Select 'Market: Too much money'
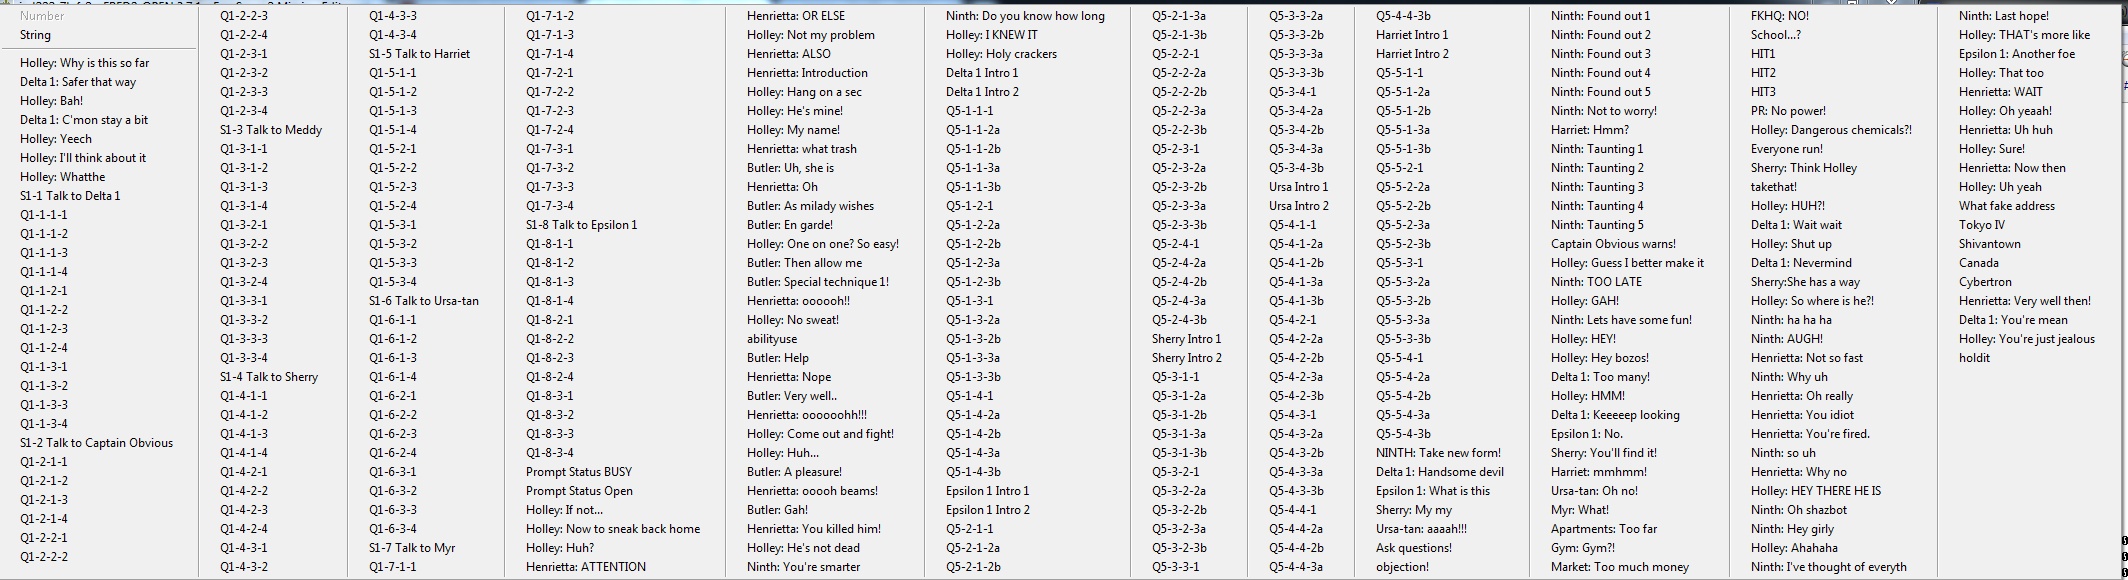The width and height of the screenshot is (2128, 580). pos(1620,567)
